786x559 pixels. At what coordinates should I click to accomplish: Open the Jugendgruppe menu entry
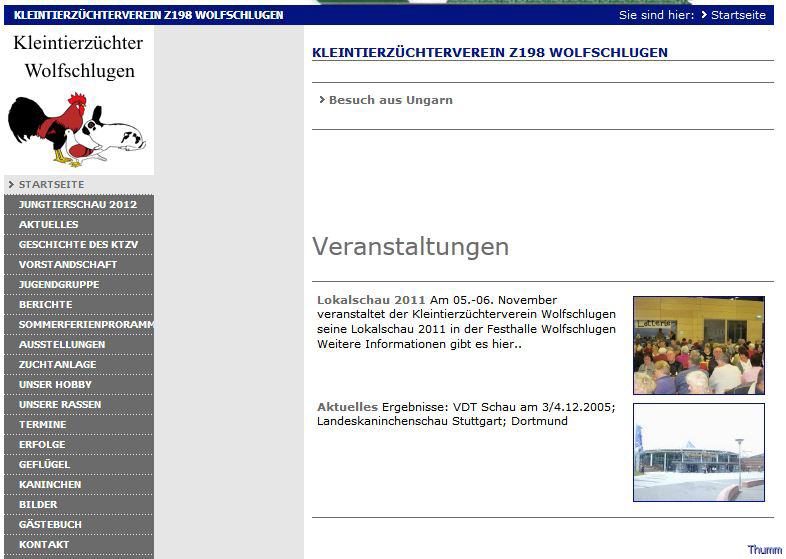58,285
